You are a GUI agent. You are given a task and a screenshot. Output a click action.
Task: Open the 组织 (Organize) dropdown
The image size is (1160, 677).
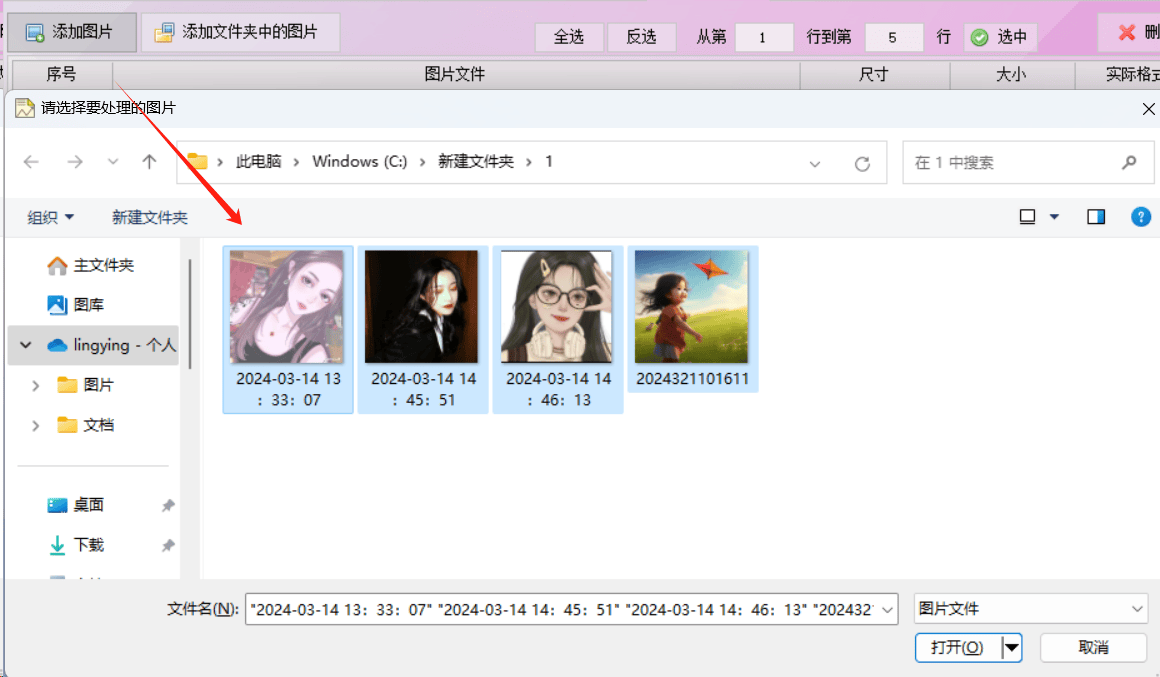[x=48, y=216]
